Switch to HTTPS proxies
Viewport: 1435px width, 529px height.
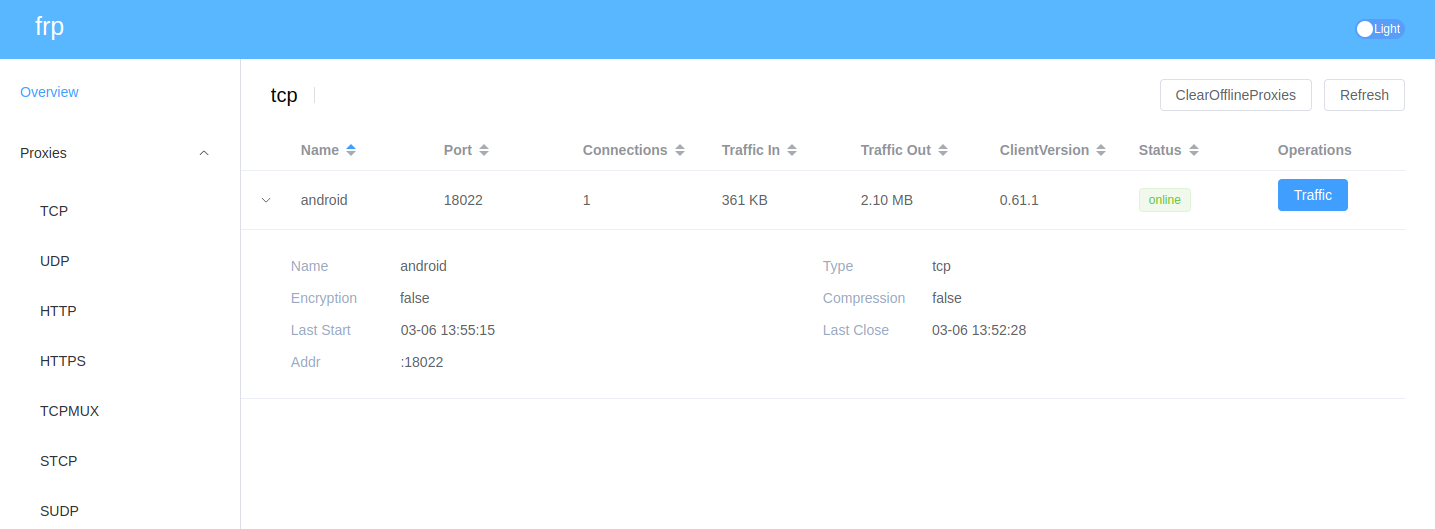coord(63,361)
